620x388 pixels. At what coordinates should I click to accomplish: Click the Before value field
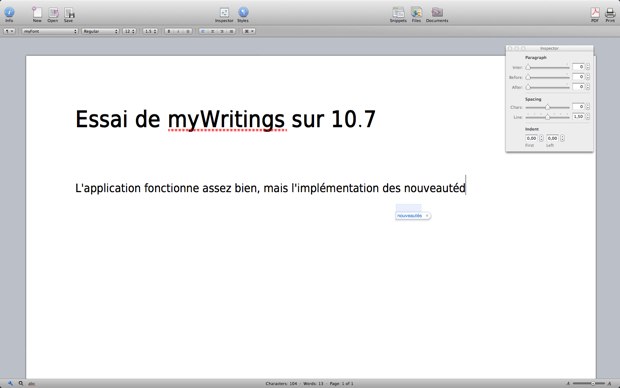tap(578, 77)
